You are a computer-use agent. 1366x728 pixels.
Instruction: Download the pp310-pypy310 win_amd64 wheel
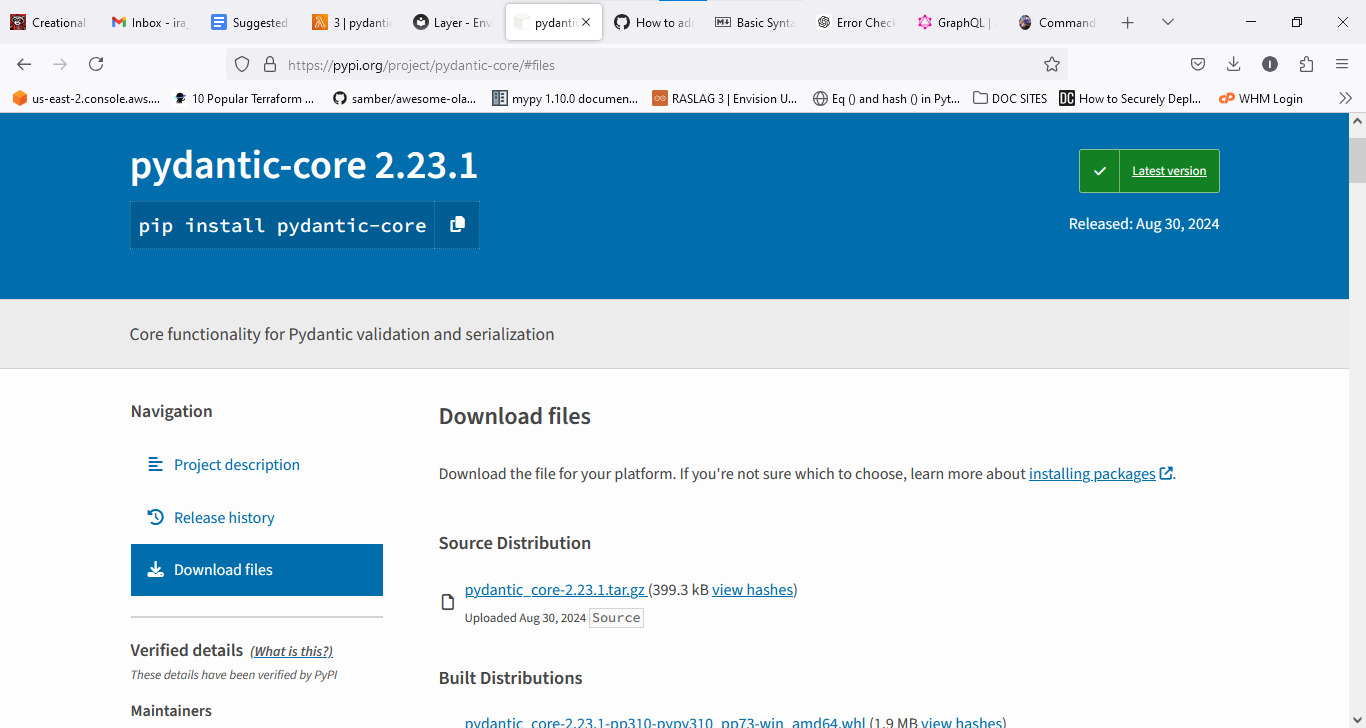coord(665,722)
